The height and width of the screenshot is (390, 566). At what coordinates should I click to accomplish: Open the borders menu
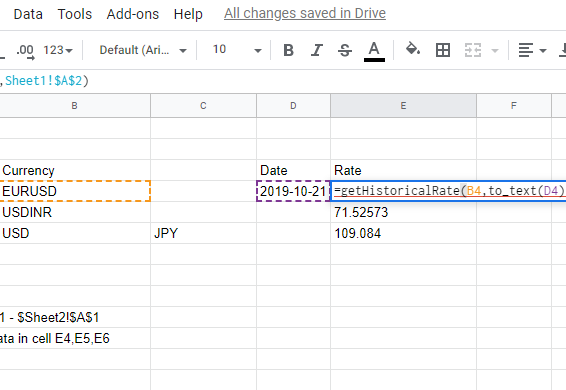[x=443, y=50]
